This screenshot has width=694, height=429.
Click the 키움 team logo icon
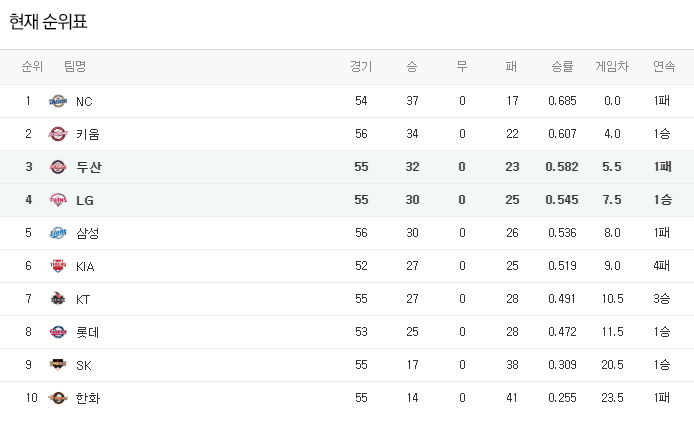[x=58, y=134]
